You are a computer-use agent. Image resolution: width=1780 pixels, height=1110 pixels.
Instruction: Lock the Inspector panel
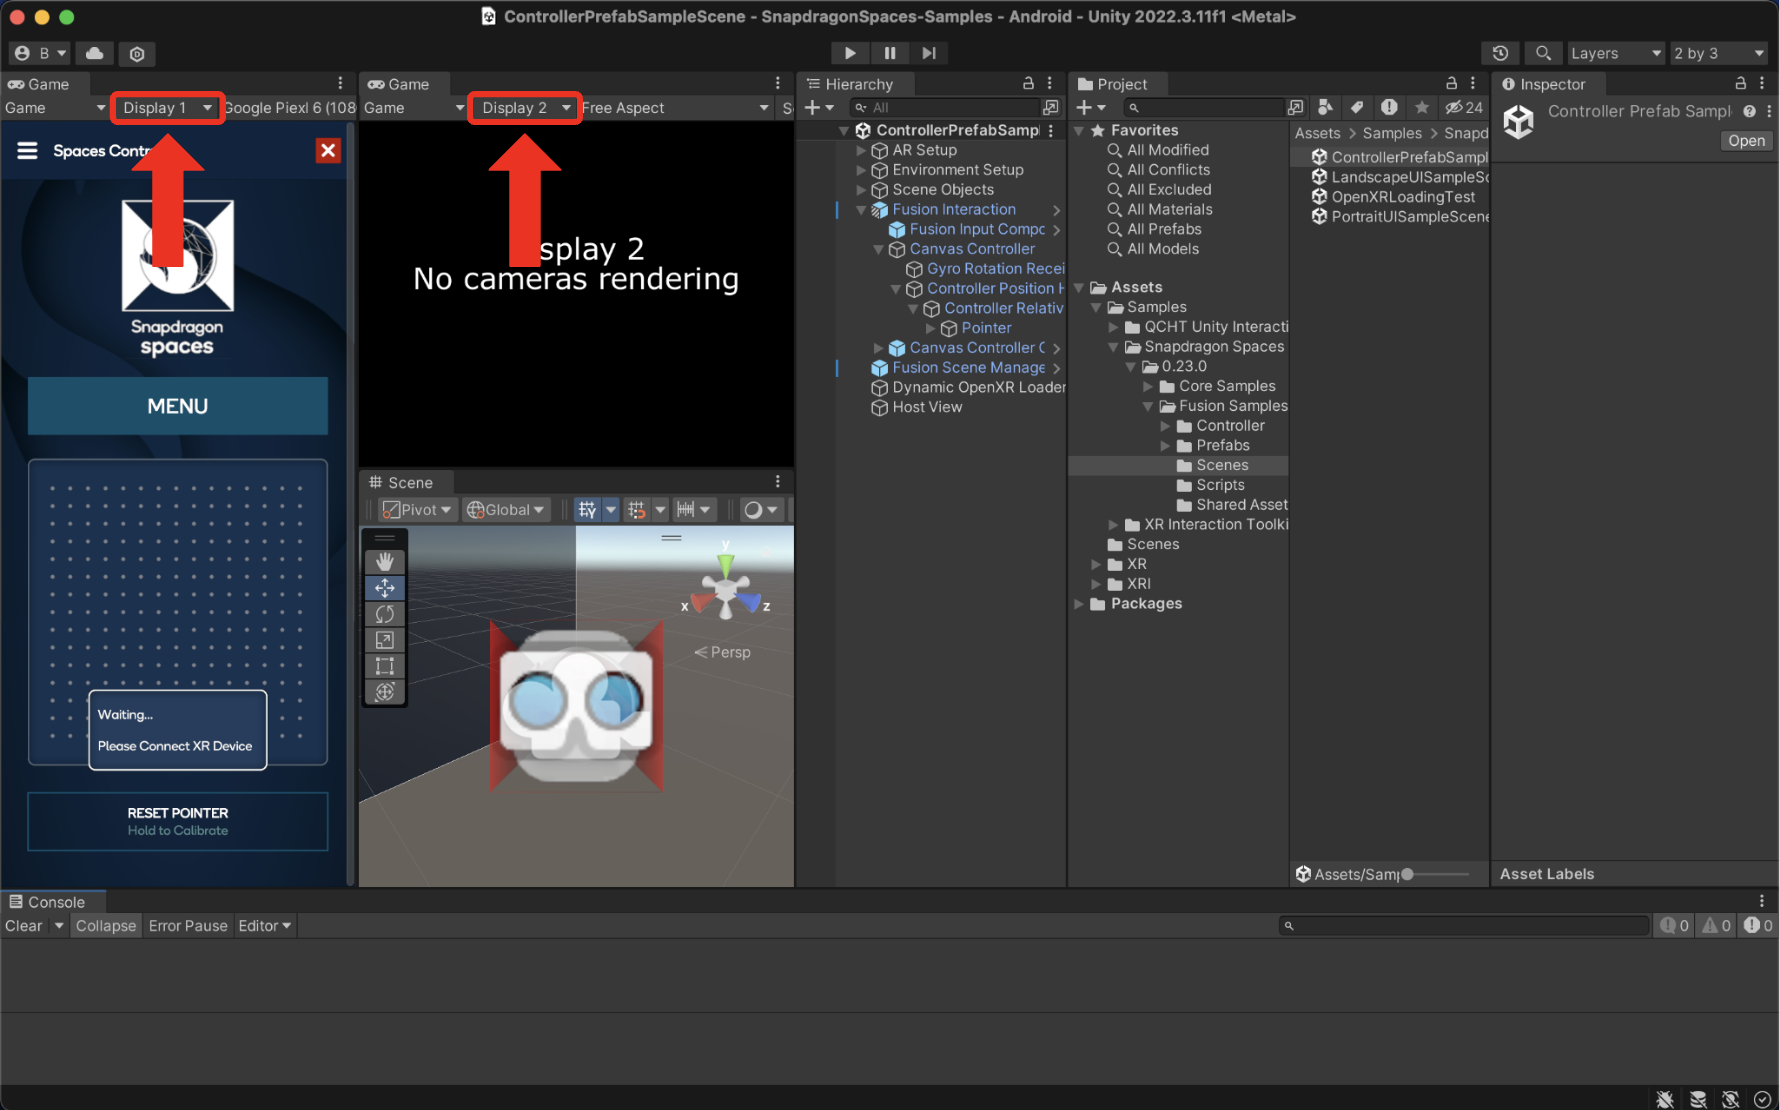1740,83
